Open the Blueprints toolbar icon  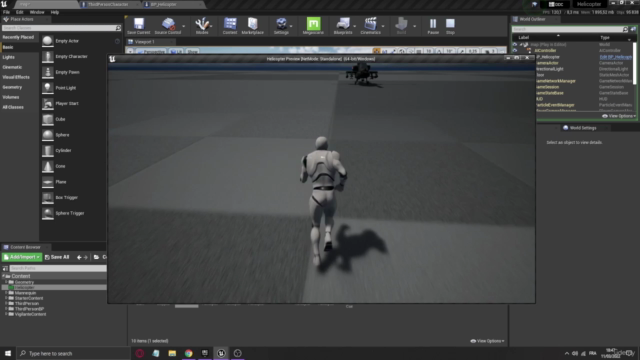[x=342, y=26]
